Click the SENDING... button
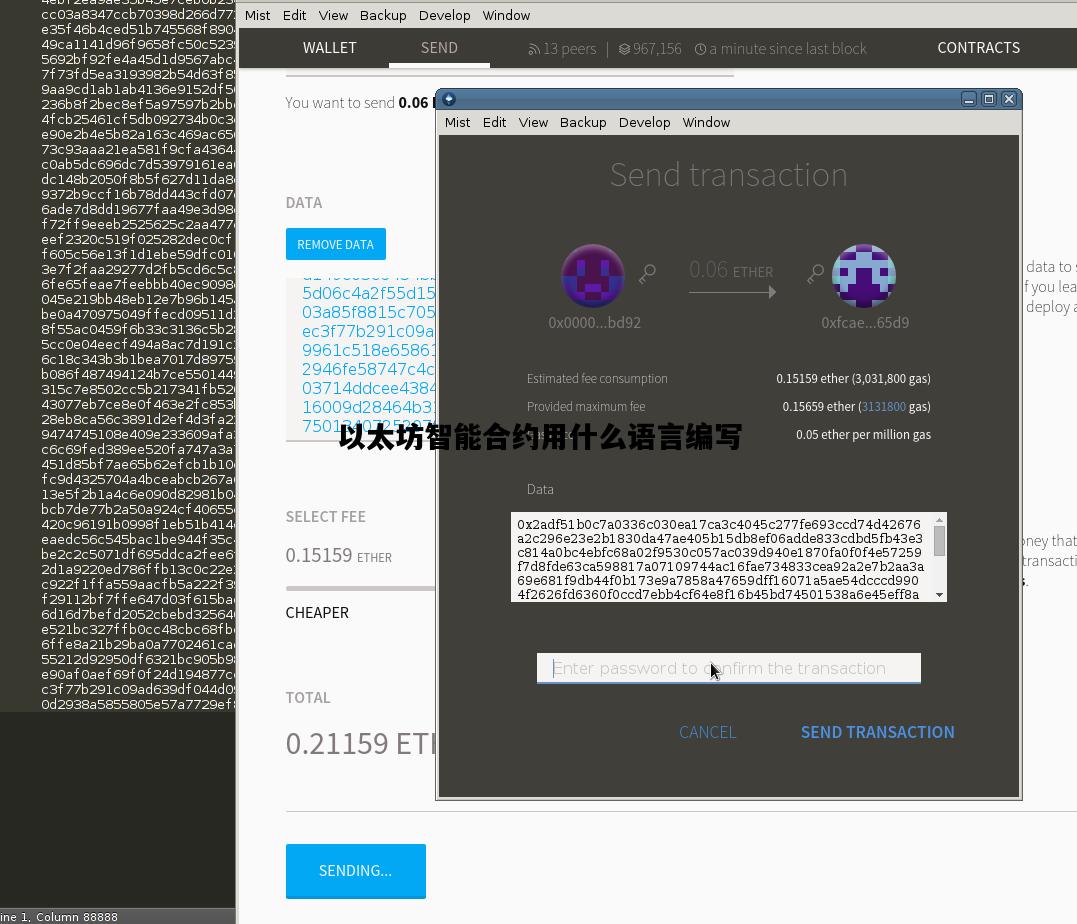 356,871
